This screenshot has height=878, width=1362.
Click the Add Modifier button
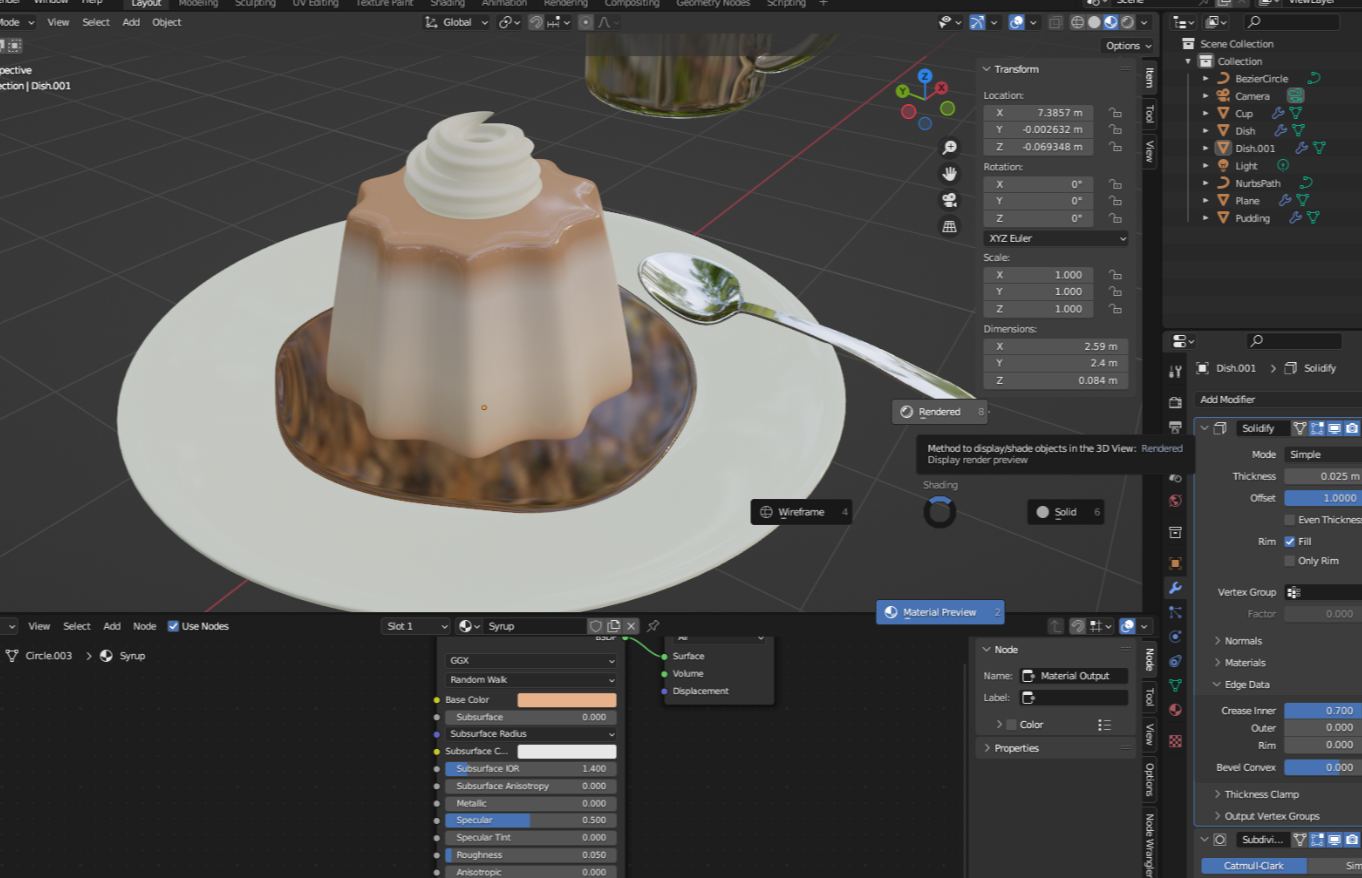1277,399
